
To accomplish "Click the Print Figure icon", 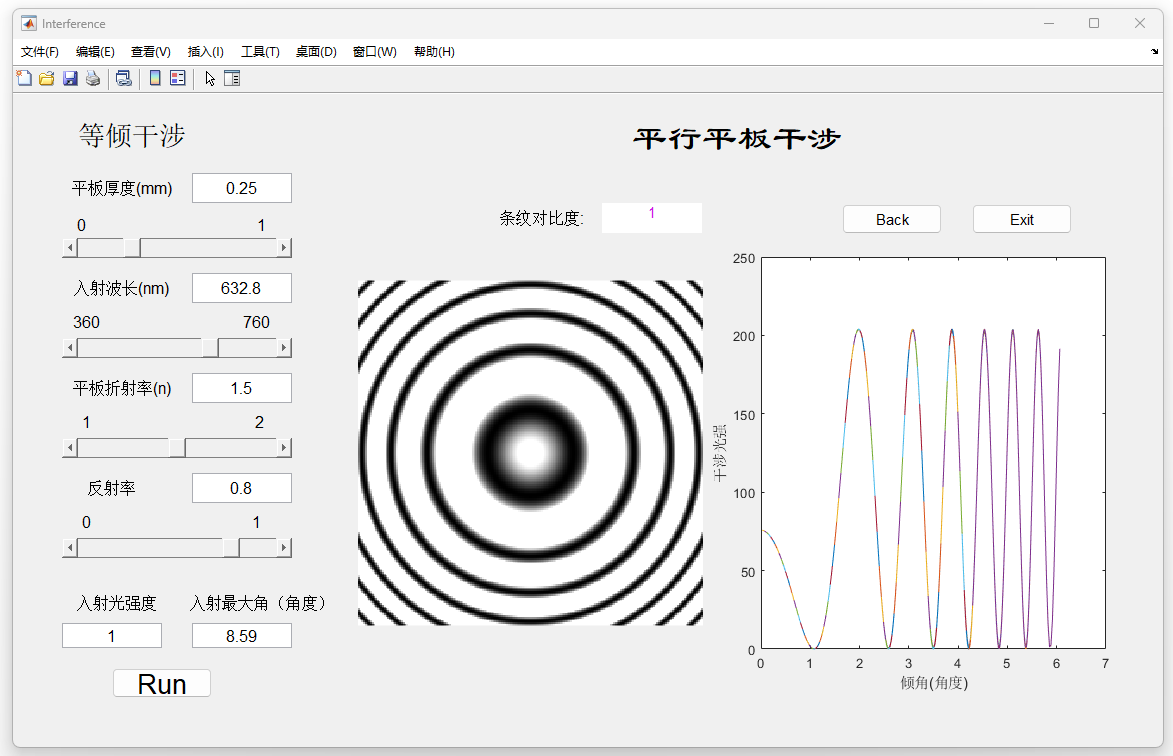I will click(x=92, y=78).
